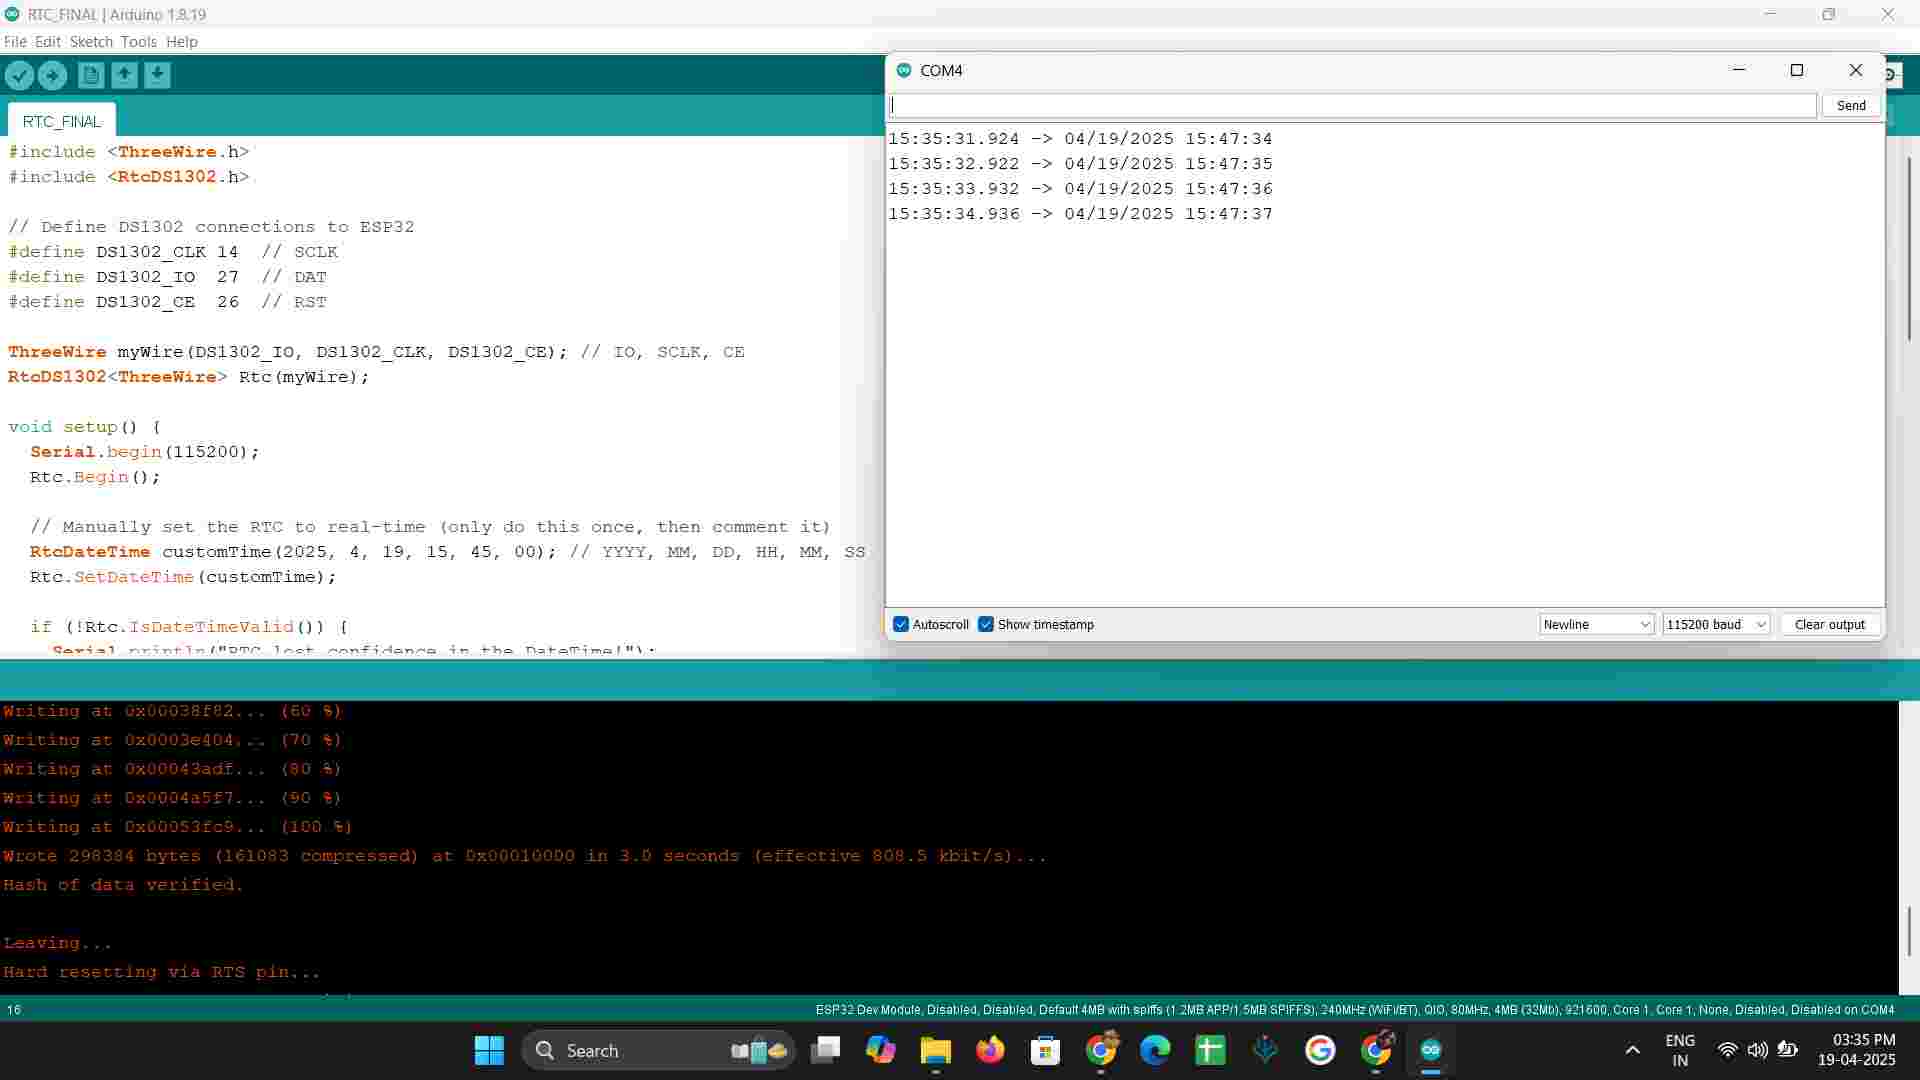
Task: Click 'Hard resetting via RTS pin...' line
Action: (x=161, y=972)
